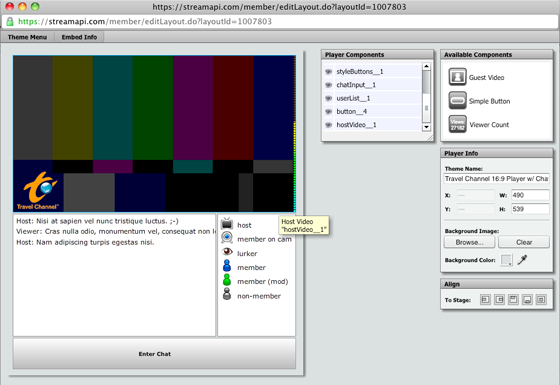Click the W width field
This screenshot has width=560, height=385.
[530, 195]
